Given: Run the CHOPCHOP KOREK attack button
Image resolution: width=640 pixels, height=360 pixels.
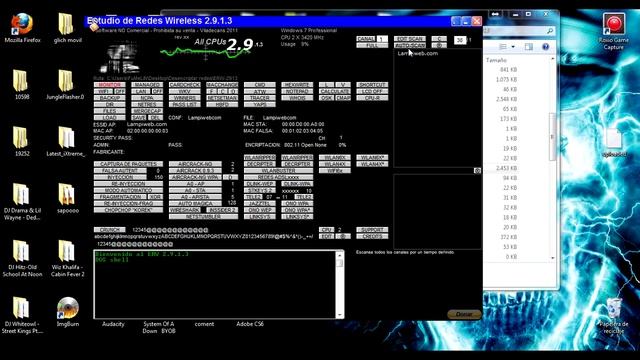Looking at the screenshot, I should pyautogui.click(x=128, y=210).
